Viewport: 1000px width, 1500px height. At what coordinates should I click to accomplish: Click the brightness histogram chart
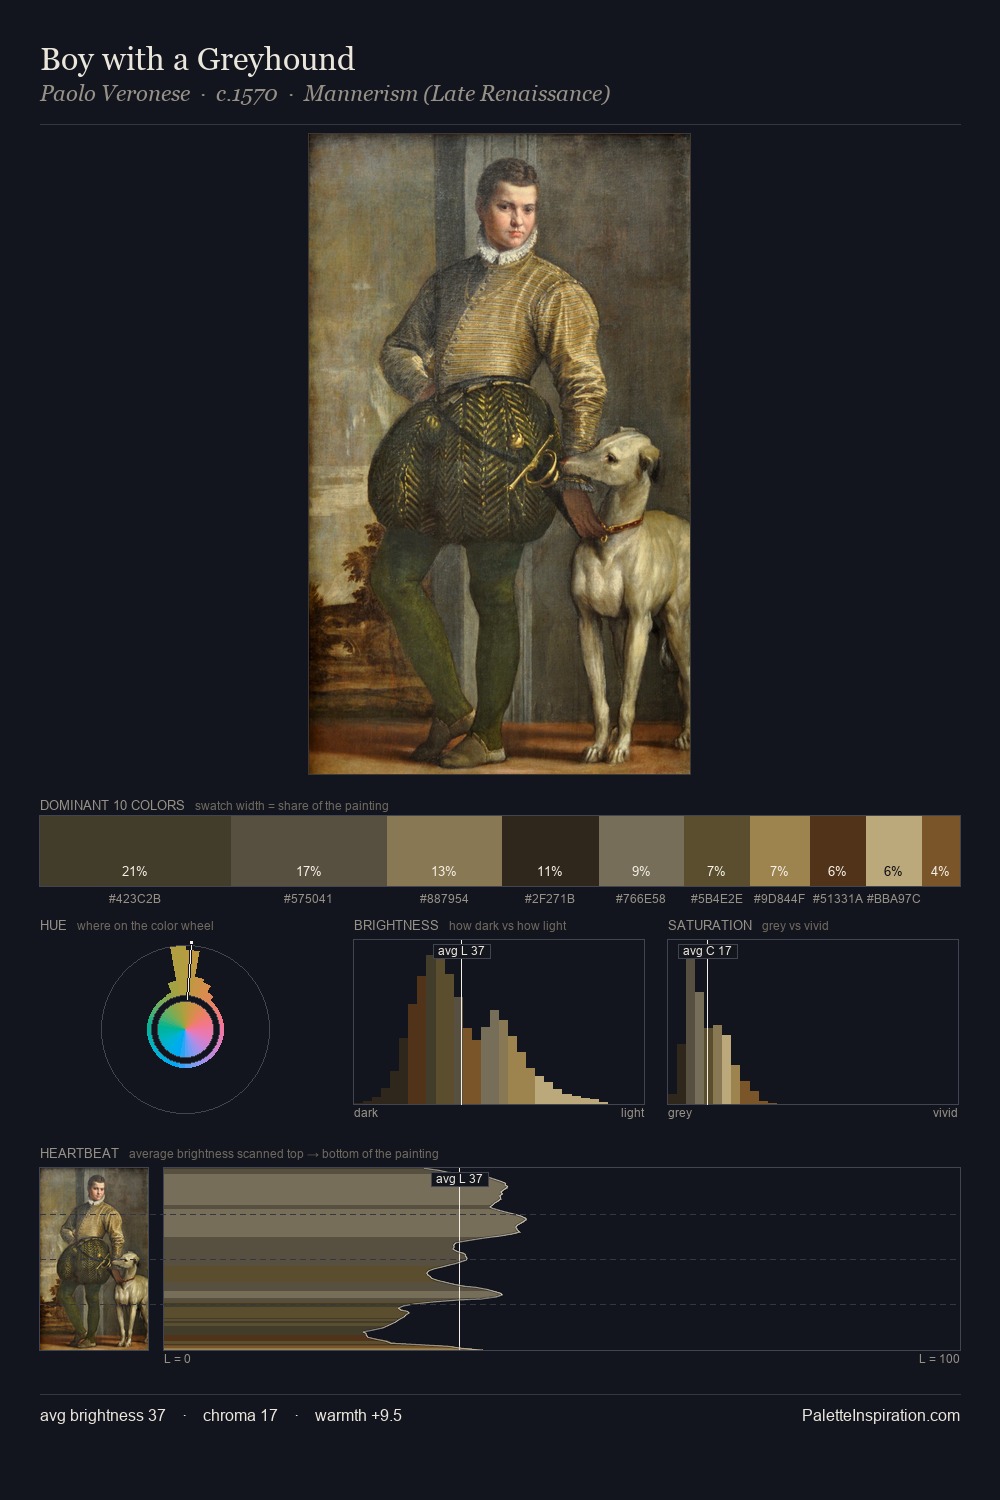[499, 1022]
